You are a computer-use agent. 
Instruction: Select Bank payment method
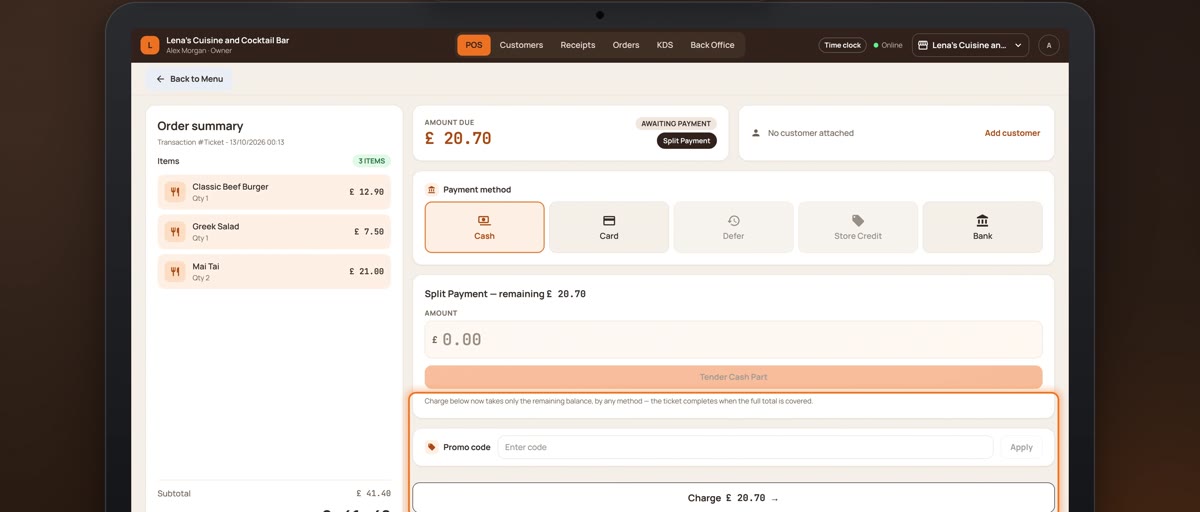(x=982, y=227)
